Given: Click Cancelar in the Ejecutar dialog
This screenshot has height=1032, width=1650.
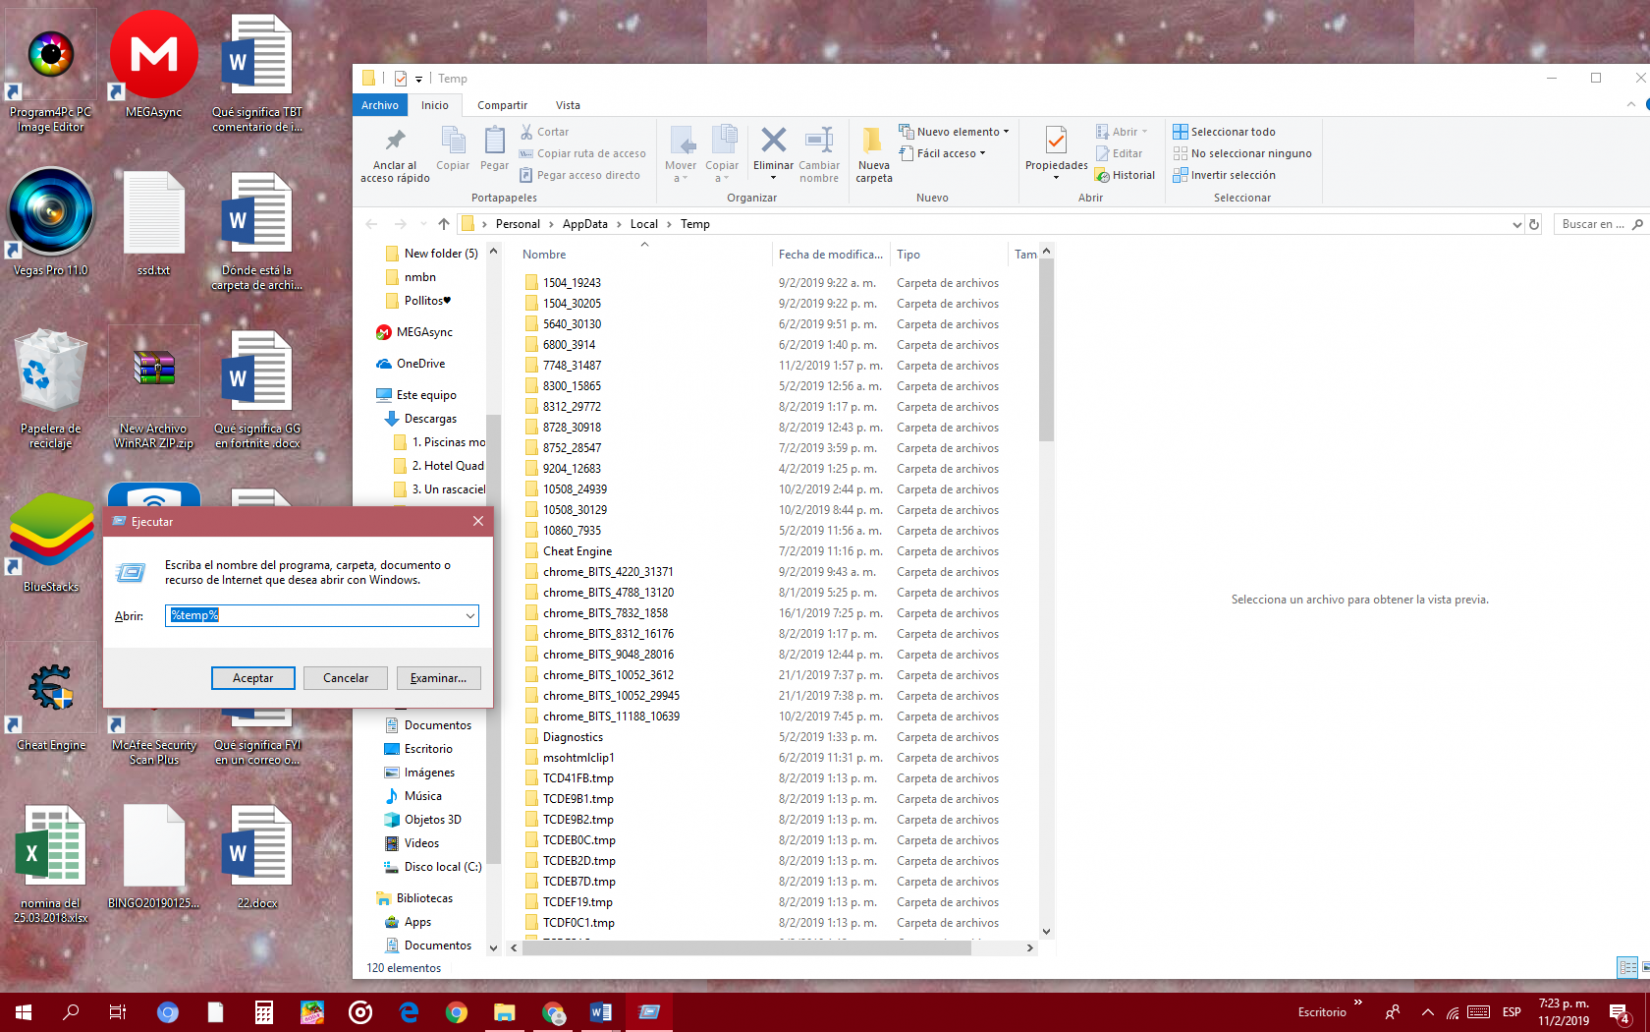Looking at the screenshot, I should 346,678.
